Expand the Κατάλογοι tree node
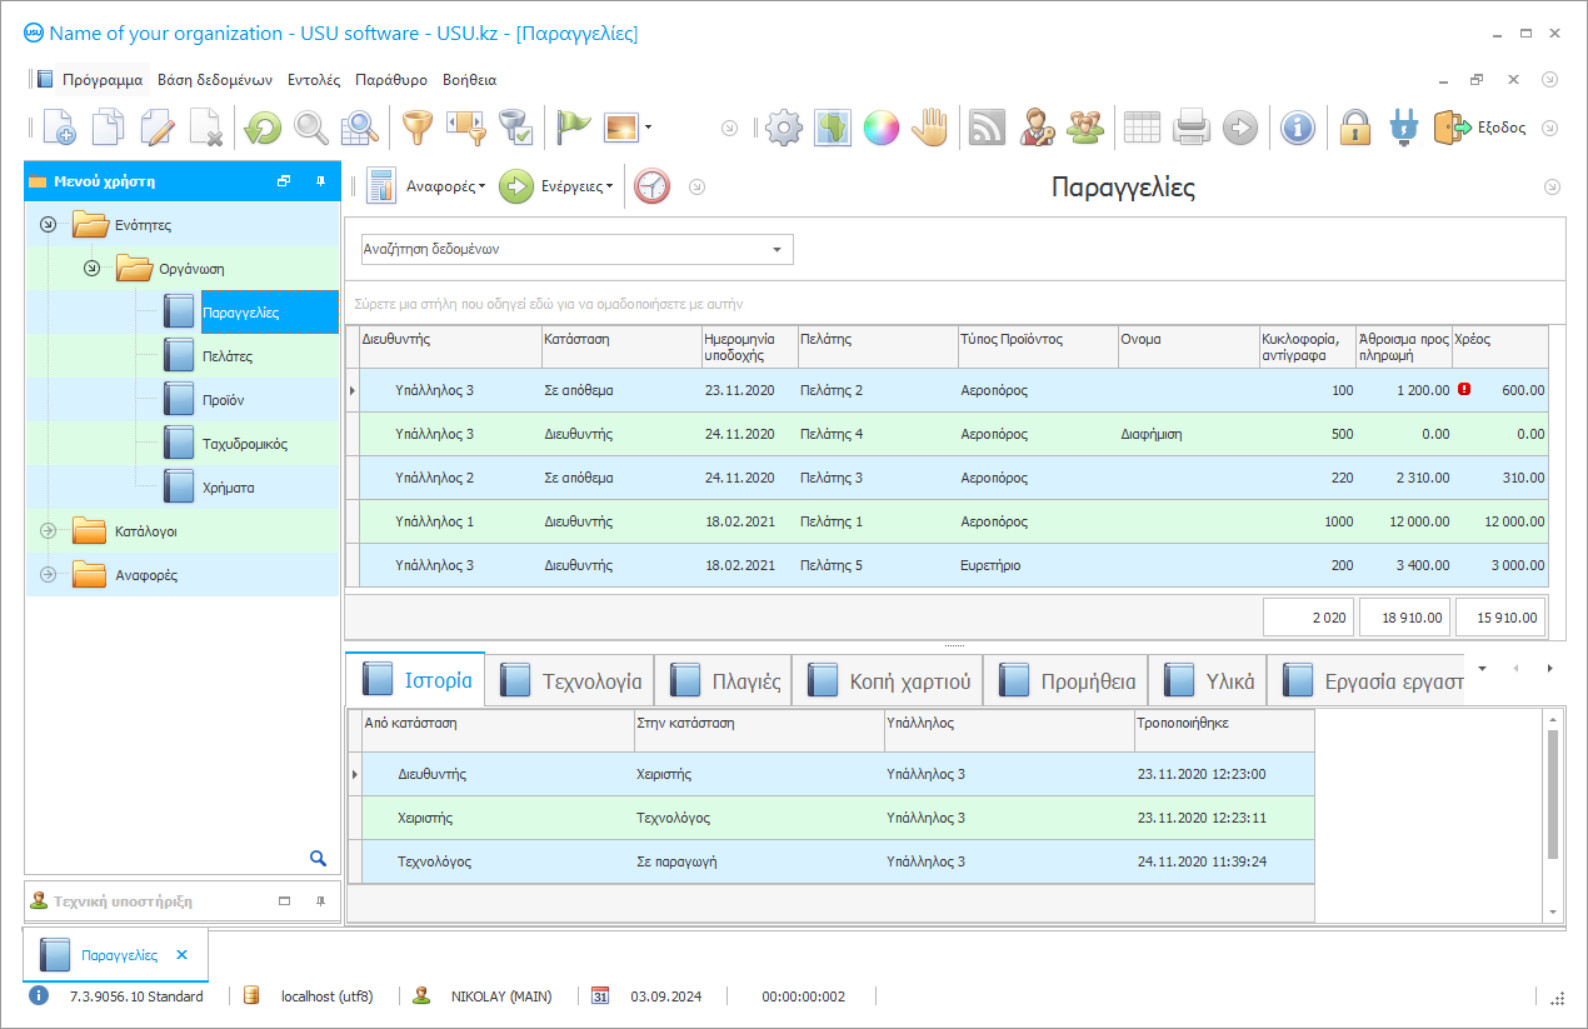Image resolution: width=1588 pixels, height=1029 pixels. click(48, 531)
